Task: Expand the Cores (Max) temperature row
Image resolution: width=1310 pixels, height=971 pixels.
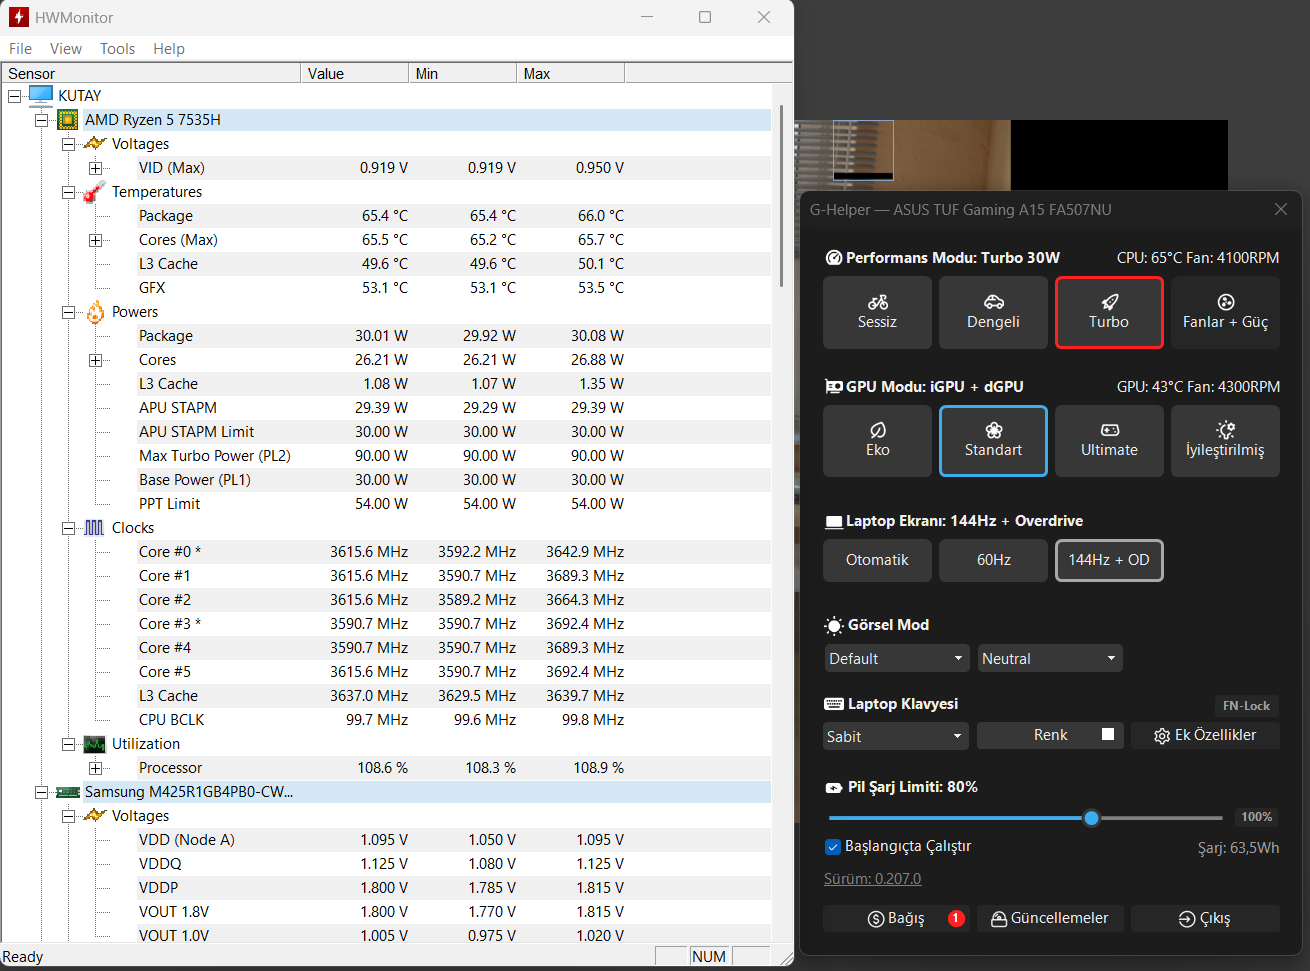Action: pos(95,240)
